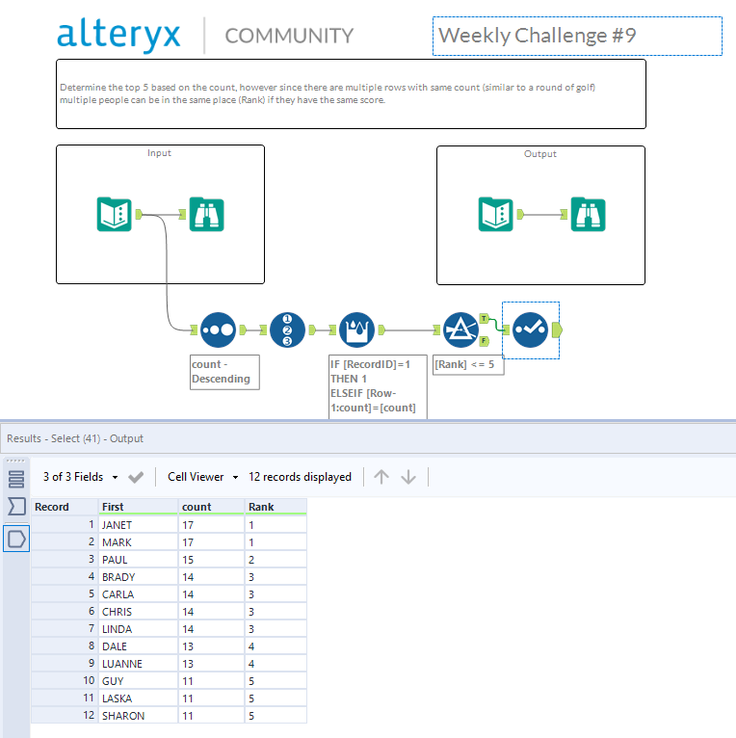Click the Filter tool's True output anchor

click(484, 319)
